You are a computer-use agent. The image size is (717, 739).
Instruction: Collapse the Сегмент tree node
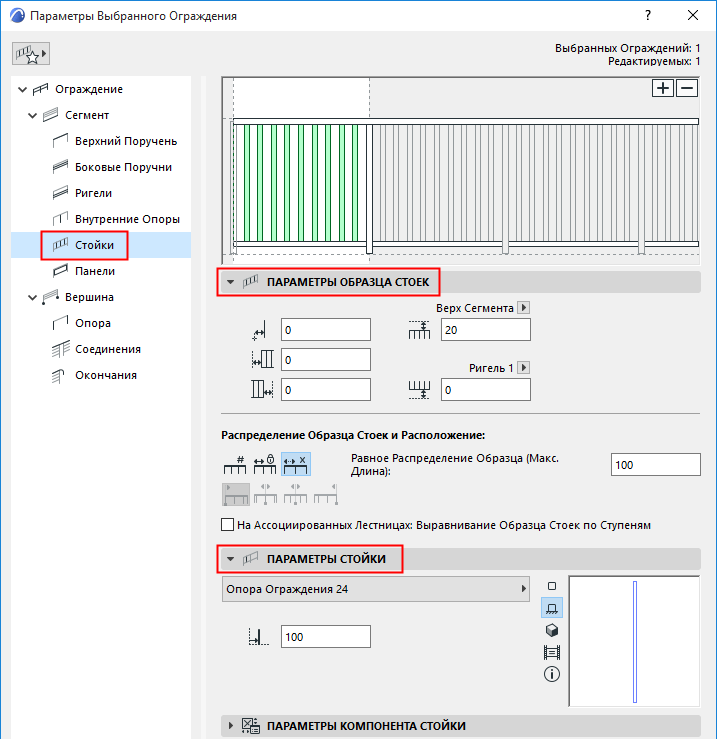coord(32,115)
